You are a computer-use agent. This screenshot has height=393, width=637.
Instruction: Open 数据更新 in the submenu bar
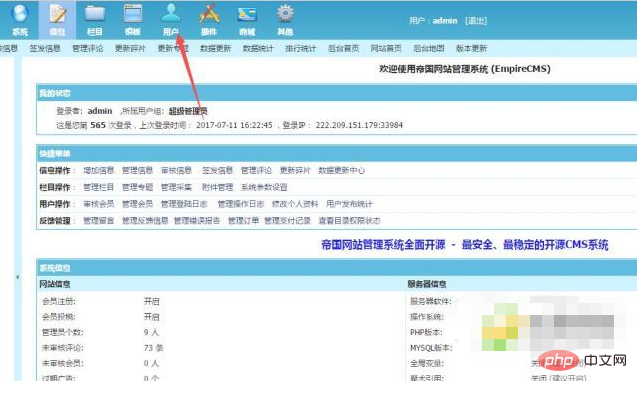click(216, 48)
